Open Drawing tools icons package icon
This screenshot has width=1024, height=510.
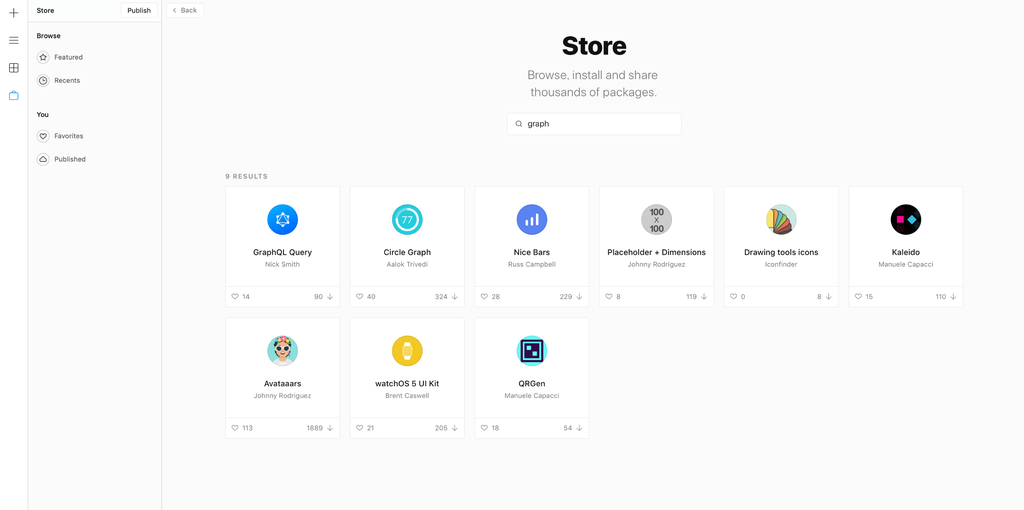(x=781, y=219)
